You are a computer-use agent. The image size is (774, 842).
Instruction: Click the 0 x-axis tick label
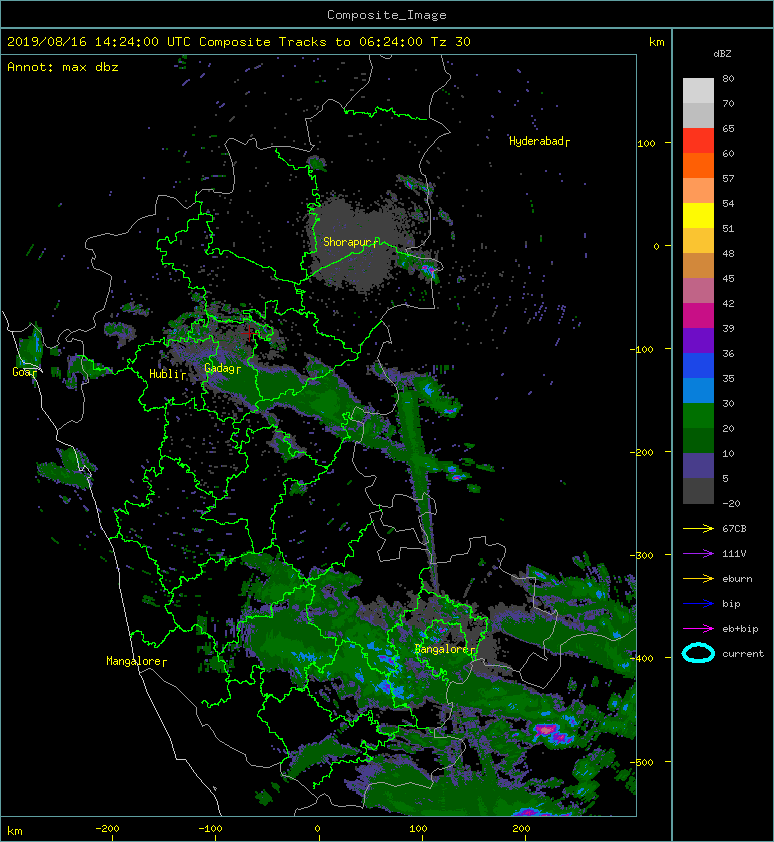[x=317, y=829]
